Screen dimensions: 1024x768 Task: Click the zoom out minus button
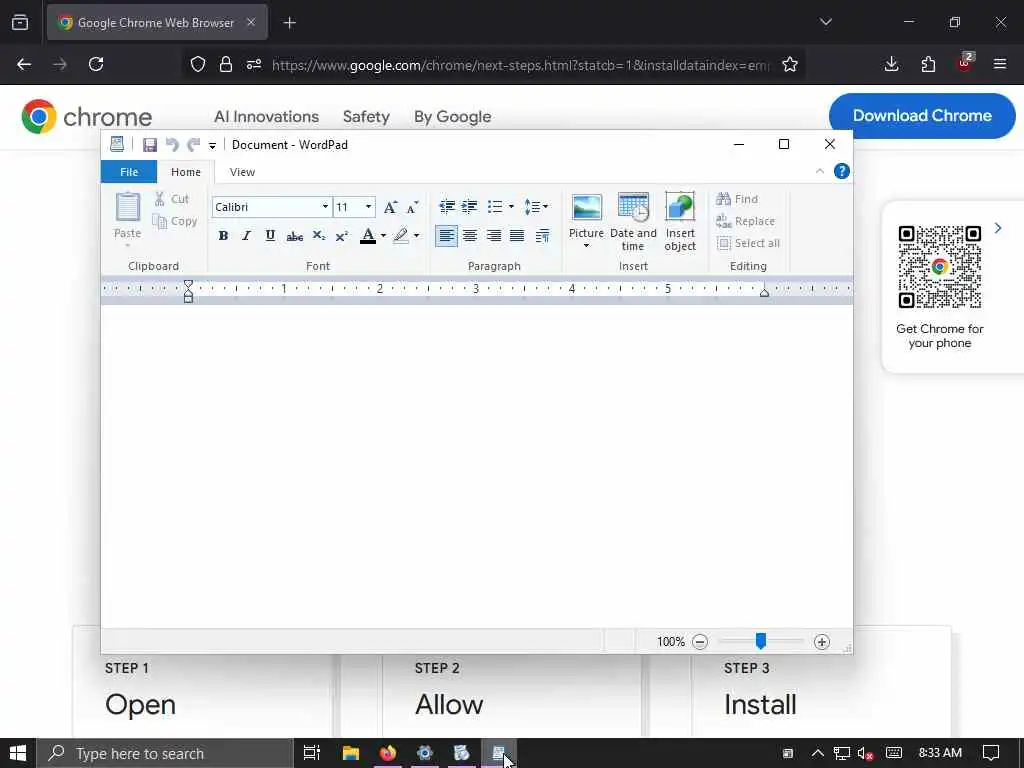(x=700, y=642)
